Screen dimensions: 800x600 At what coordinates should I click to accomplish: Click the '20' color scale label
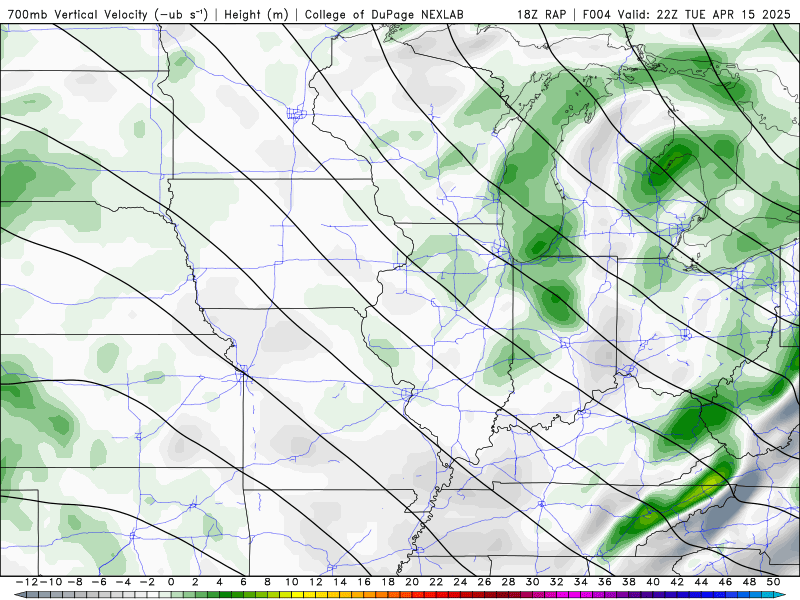pos(412,582)
